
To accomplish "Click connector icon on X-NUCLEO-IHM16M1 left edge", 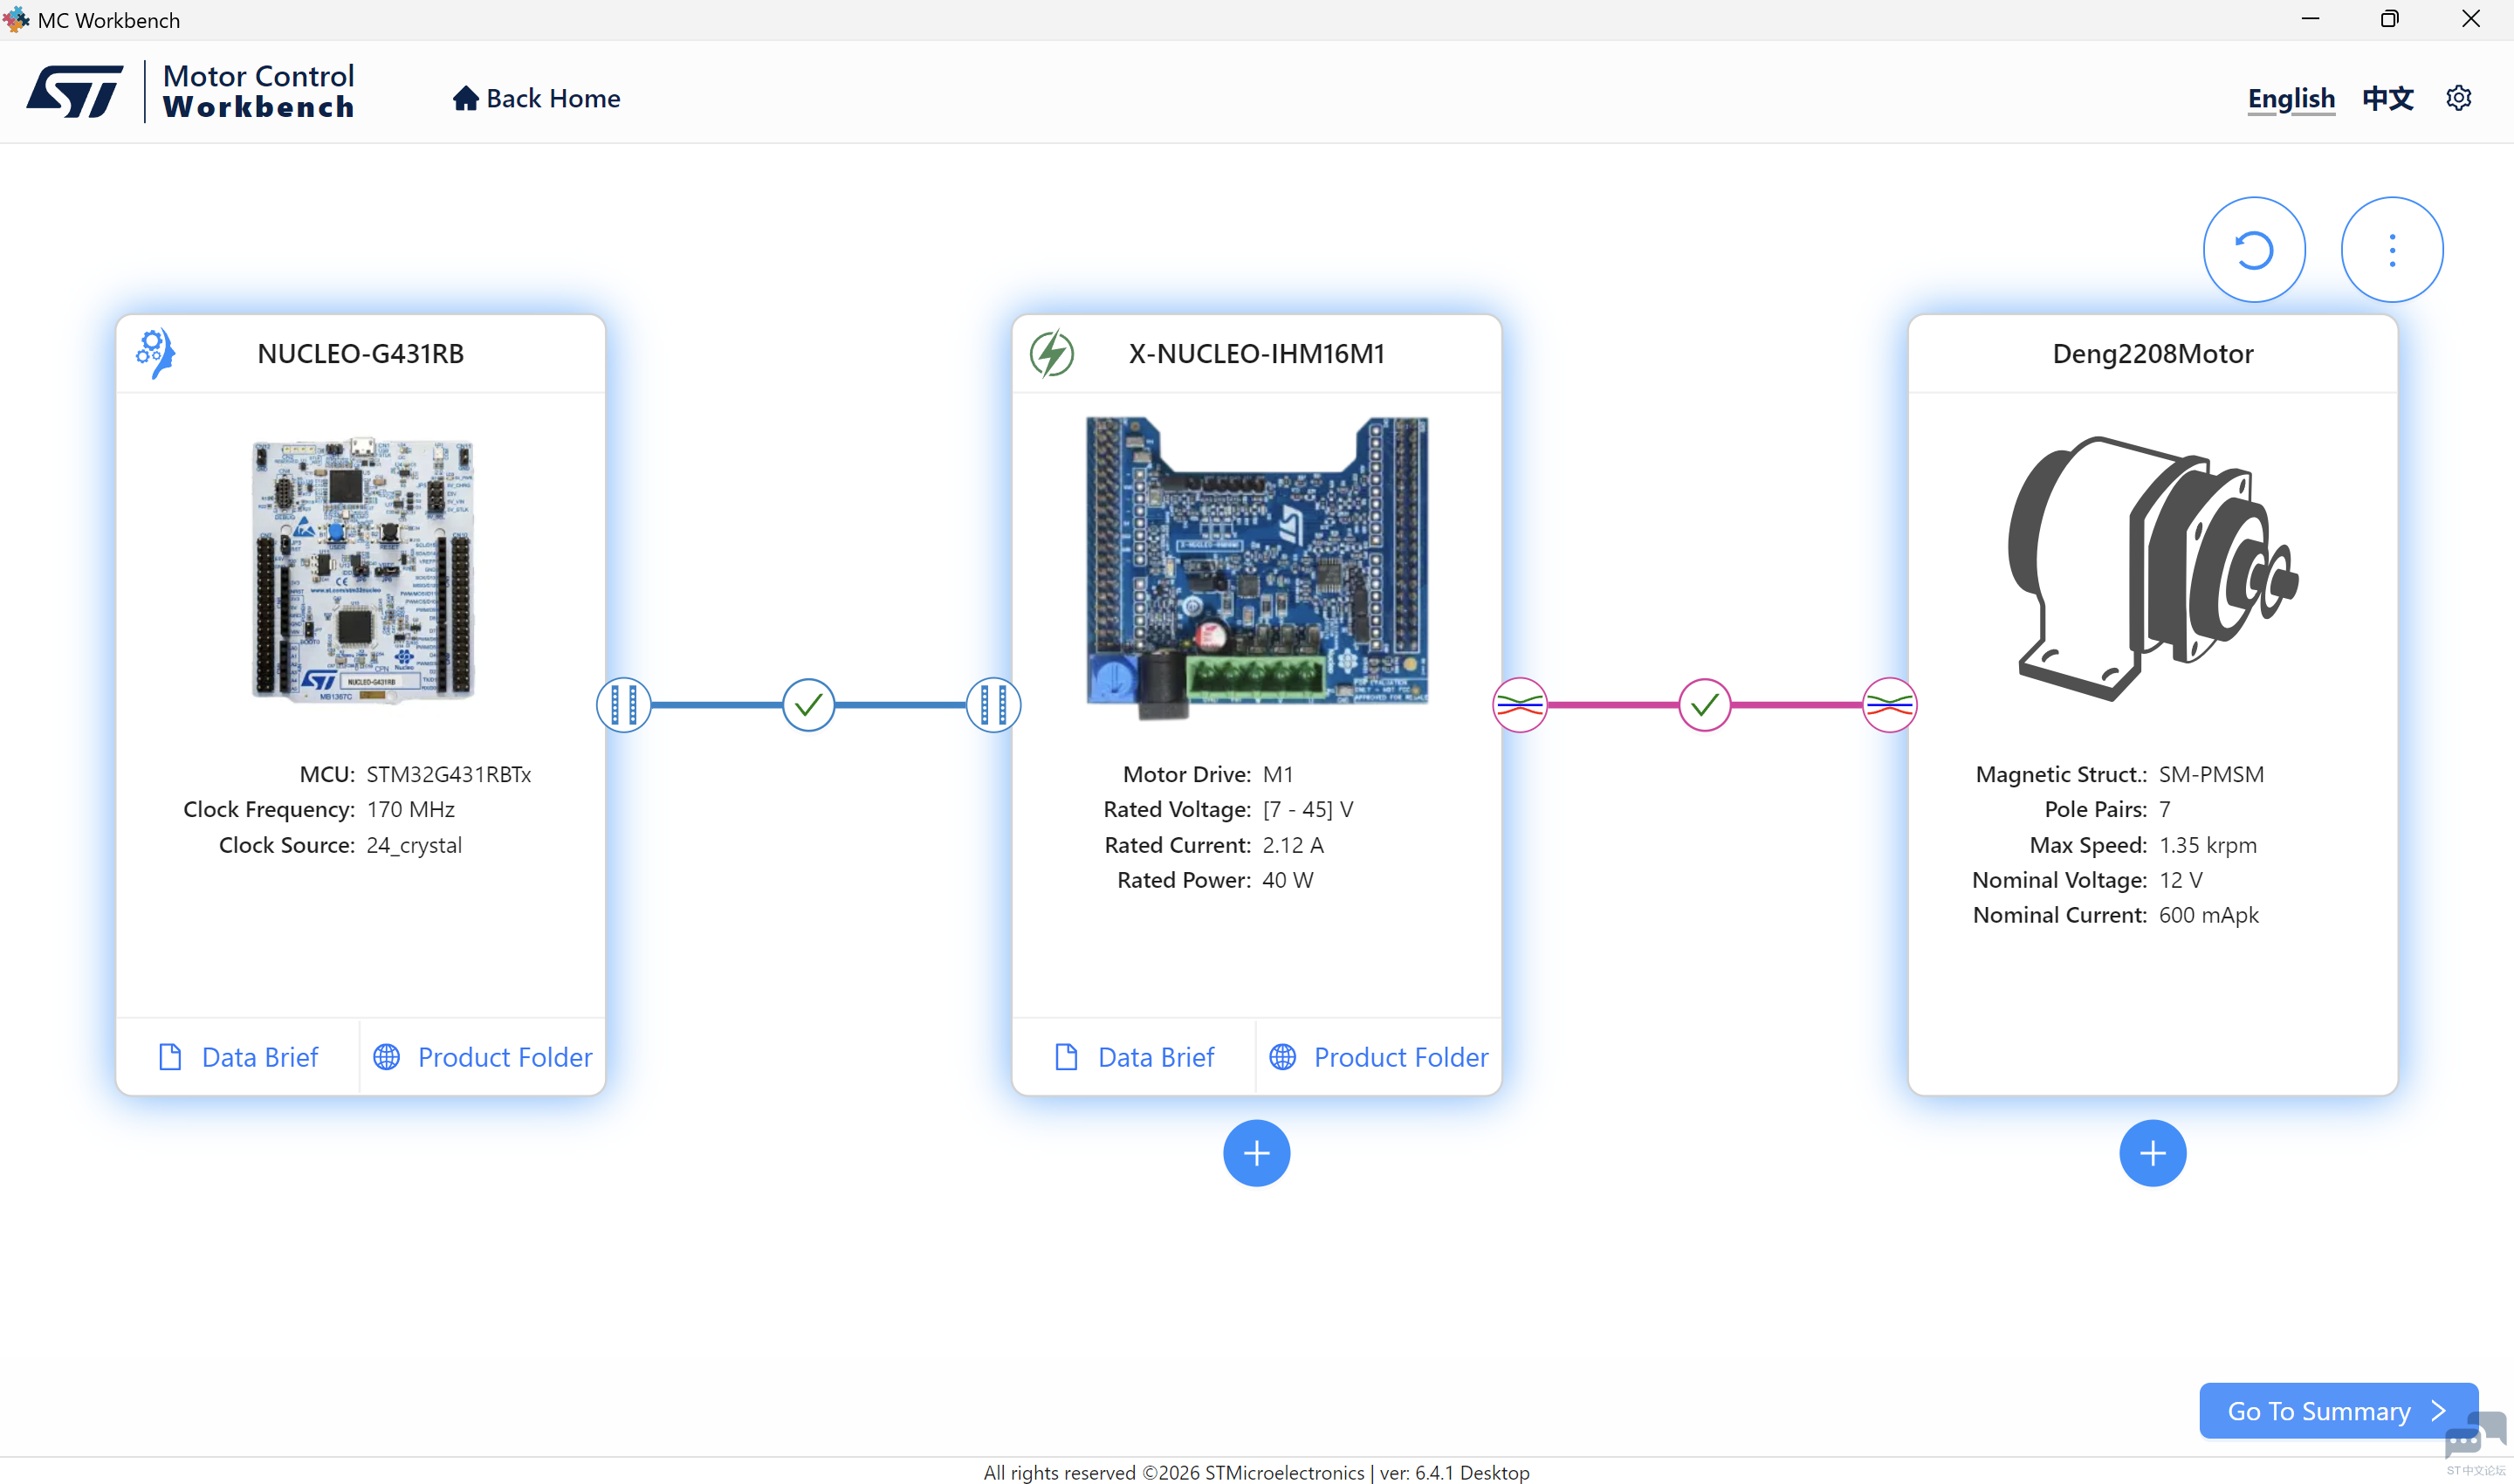I will pyautogui.click(x=994, y=705).
